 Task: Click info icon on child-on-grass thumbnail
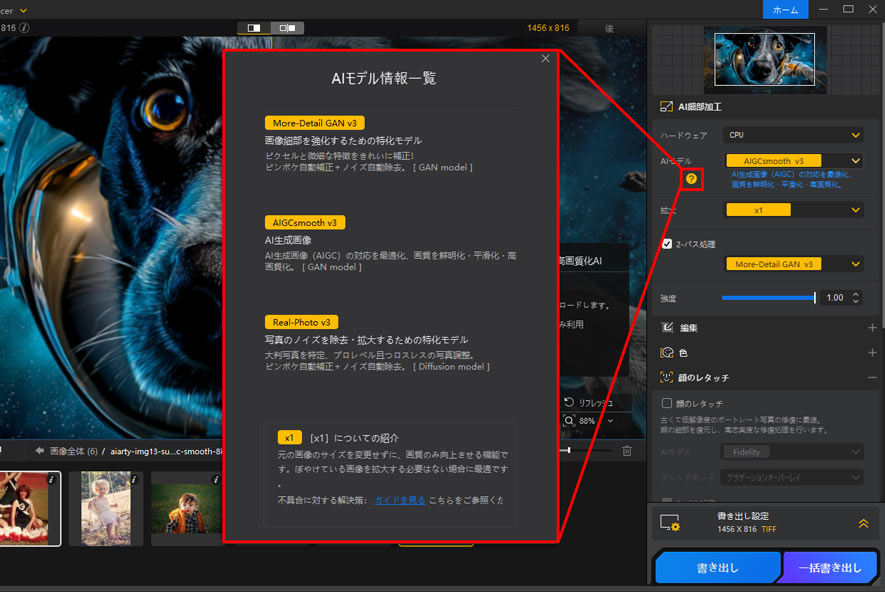coord(216,479)
